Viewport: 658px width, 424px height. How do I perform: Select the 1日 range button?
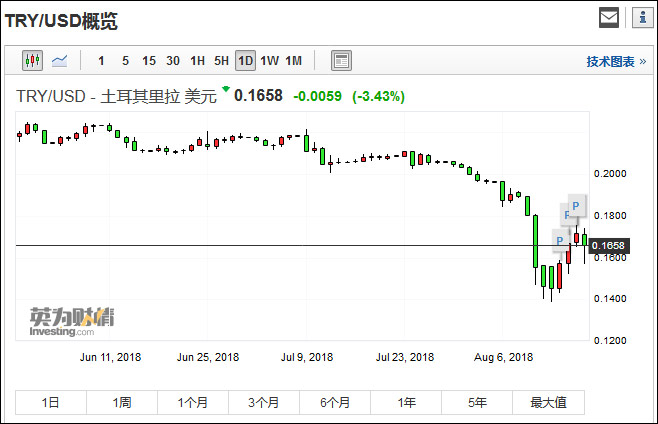click(51, 403)
